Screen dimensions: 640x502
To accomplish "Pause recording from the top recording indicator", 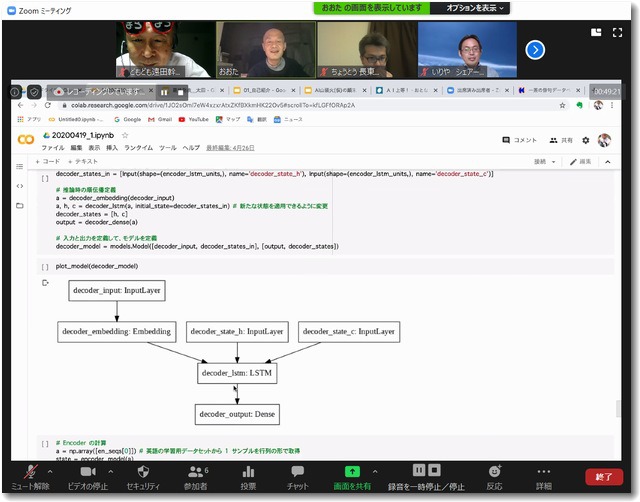I will tap(164, 93).
